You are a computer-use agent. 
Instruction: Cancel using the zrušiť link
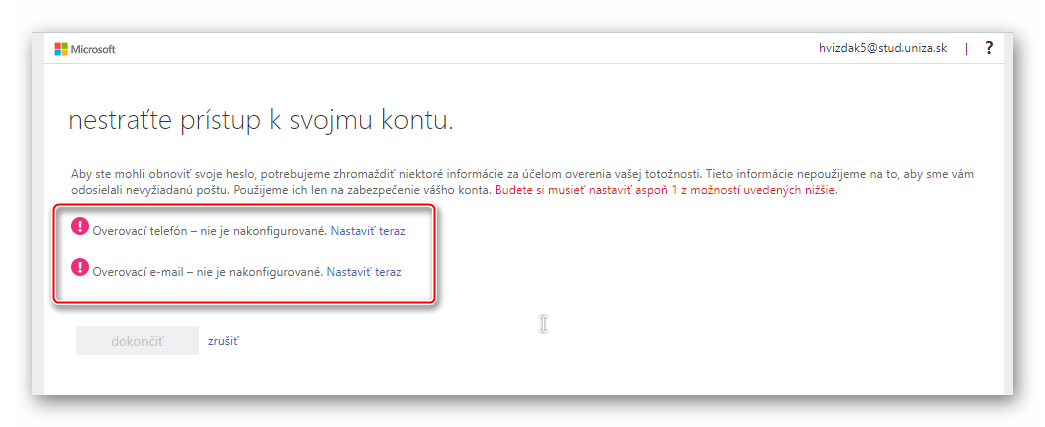point(222,341)
